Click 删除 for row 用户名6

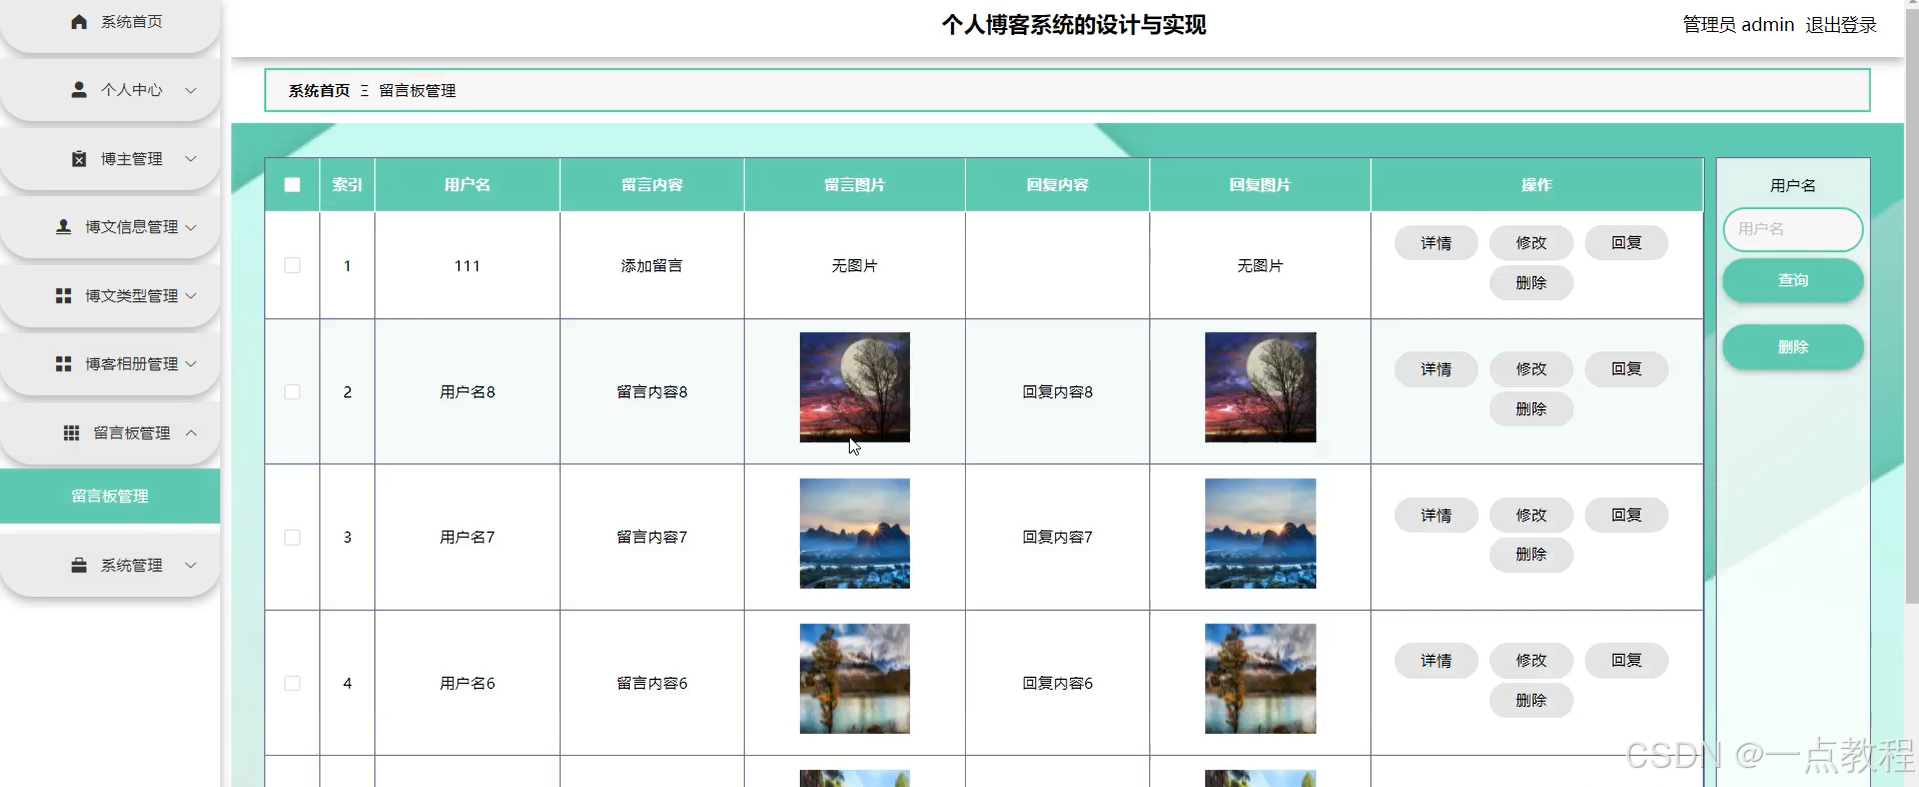coord(1531,700)
